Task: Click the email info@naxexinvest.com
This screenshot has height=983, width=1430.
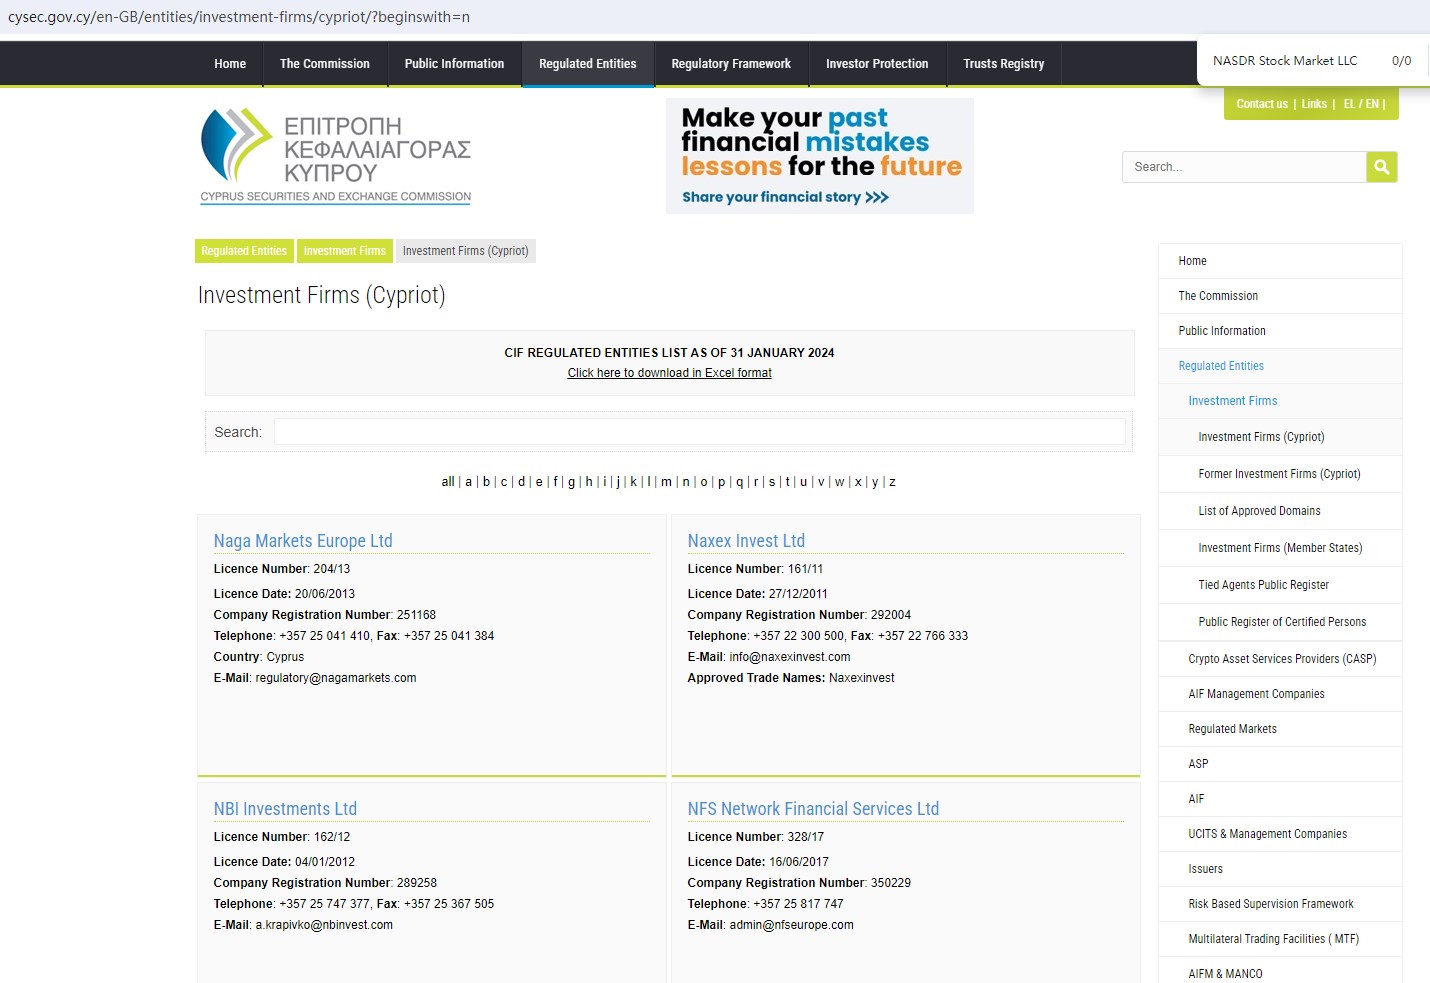Action: coord(790,657)
